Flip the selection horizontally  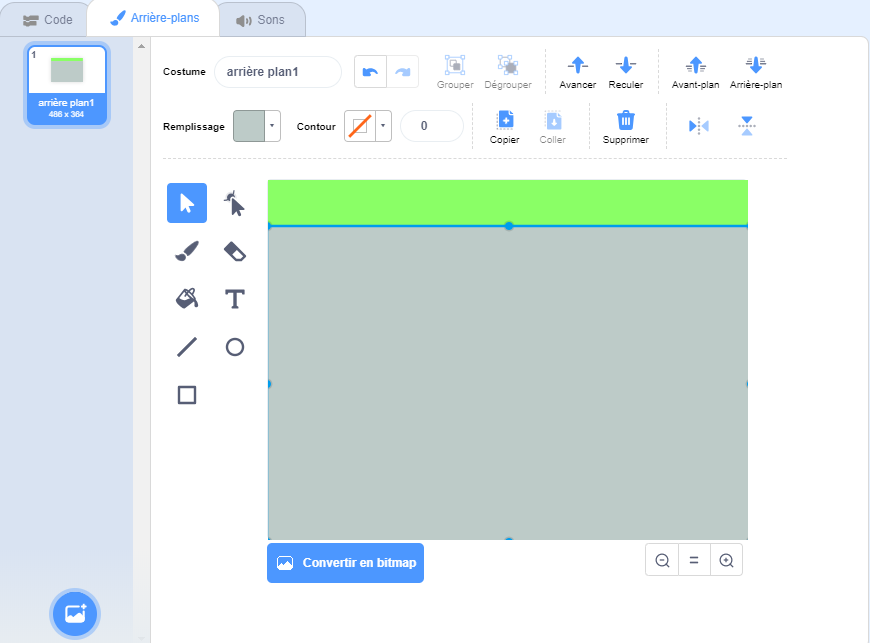698,126
